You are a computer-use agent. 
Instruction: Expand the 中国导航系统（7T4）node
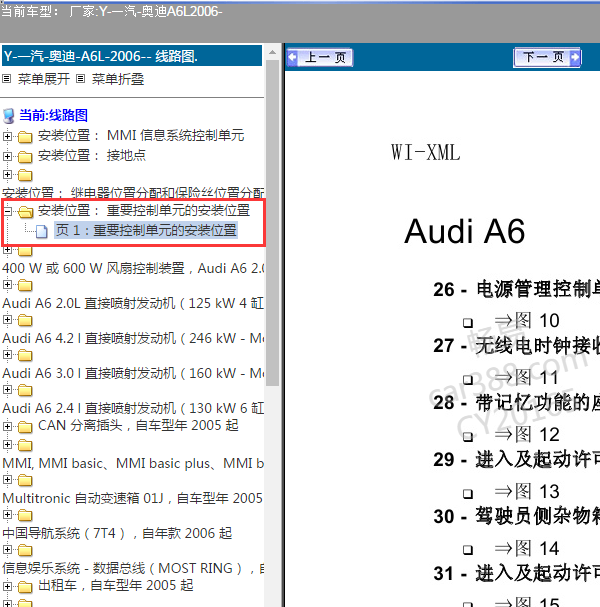[7, 514]
